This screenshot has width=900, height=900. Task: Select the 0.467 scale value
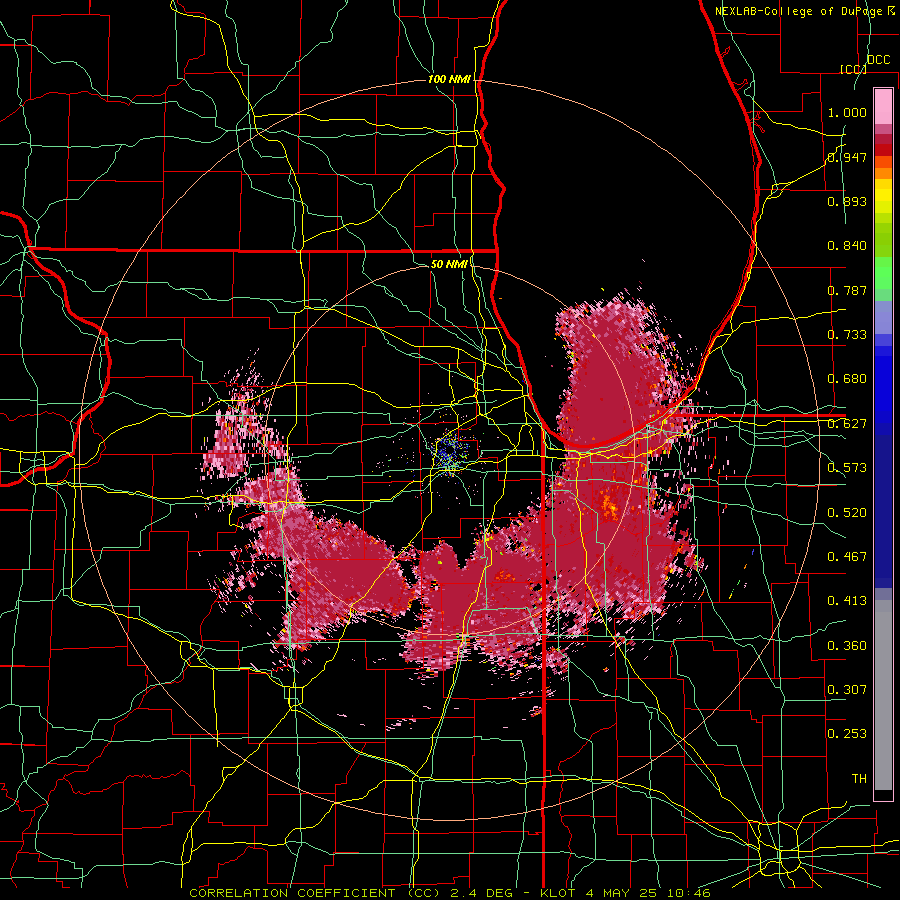(x=847, y=557)
